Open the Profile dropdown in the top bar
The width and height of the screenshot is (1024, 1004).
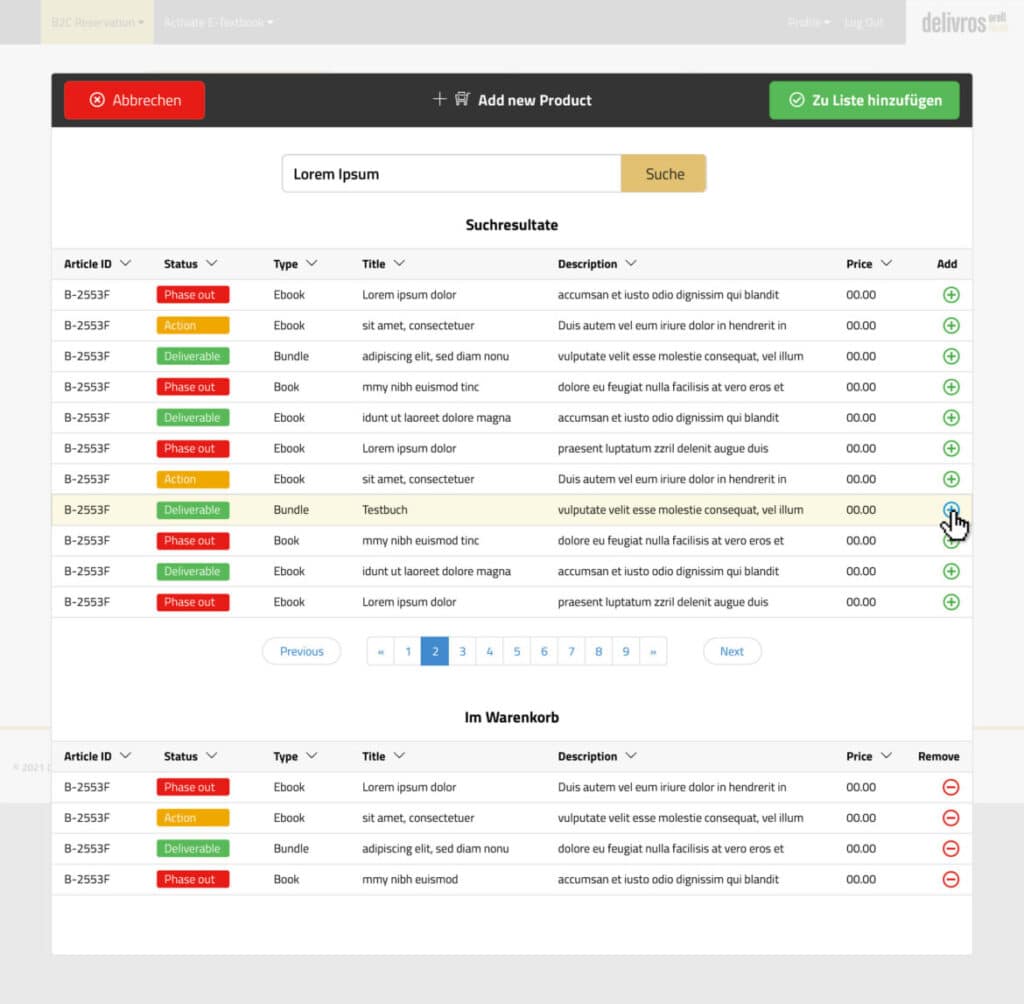point(808,22)
